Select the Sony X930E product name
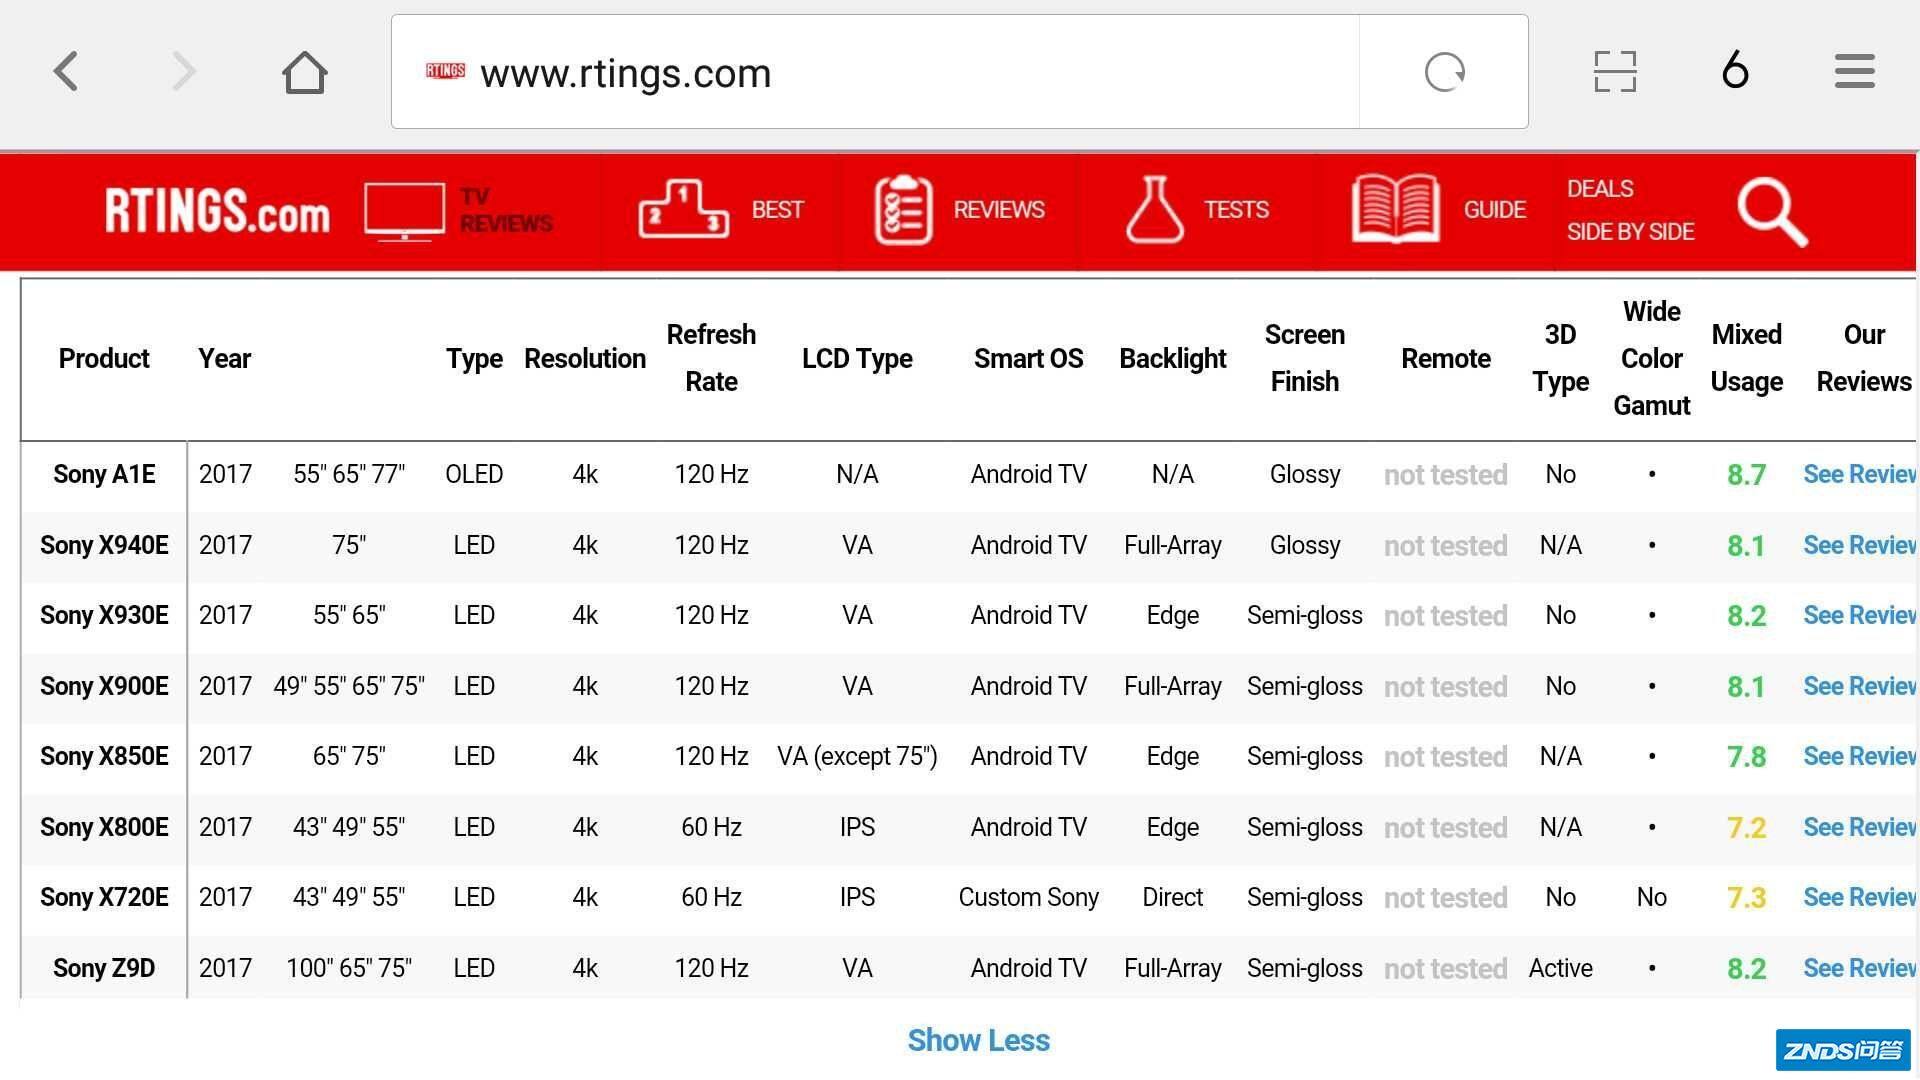 click(104, 616)
